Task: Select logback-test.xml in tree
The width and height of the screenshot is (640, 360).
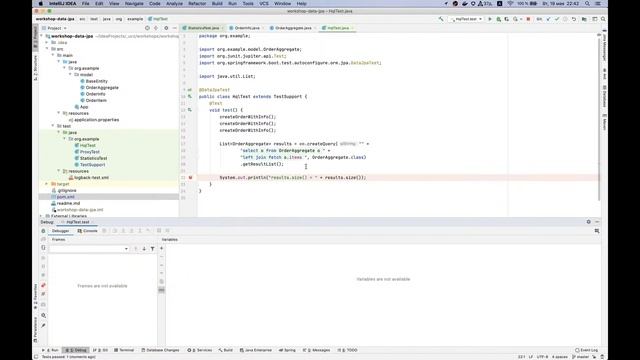Action: tap(91, 178)
